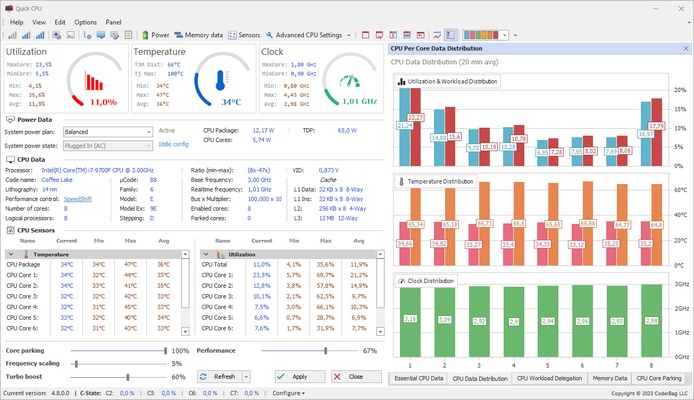Click the green clock speed gauge

pos(350,83)
